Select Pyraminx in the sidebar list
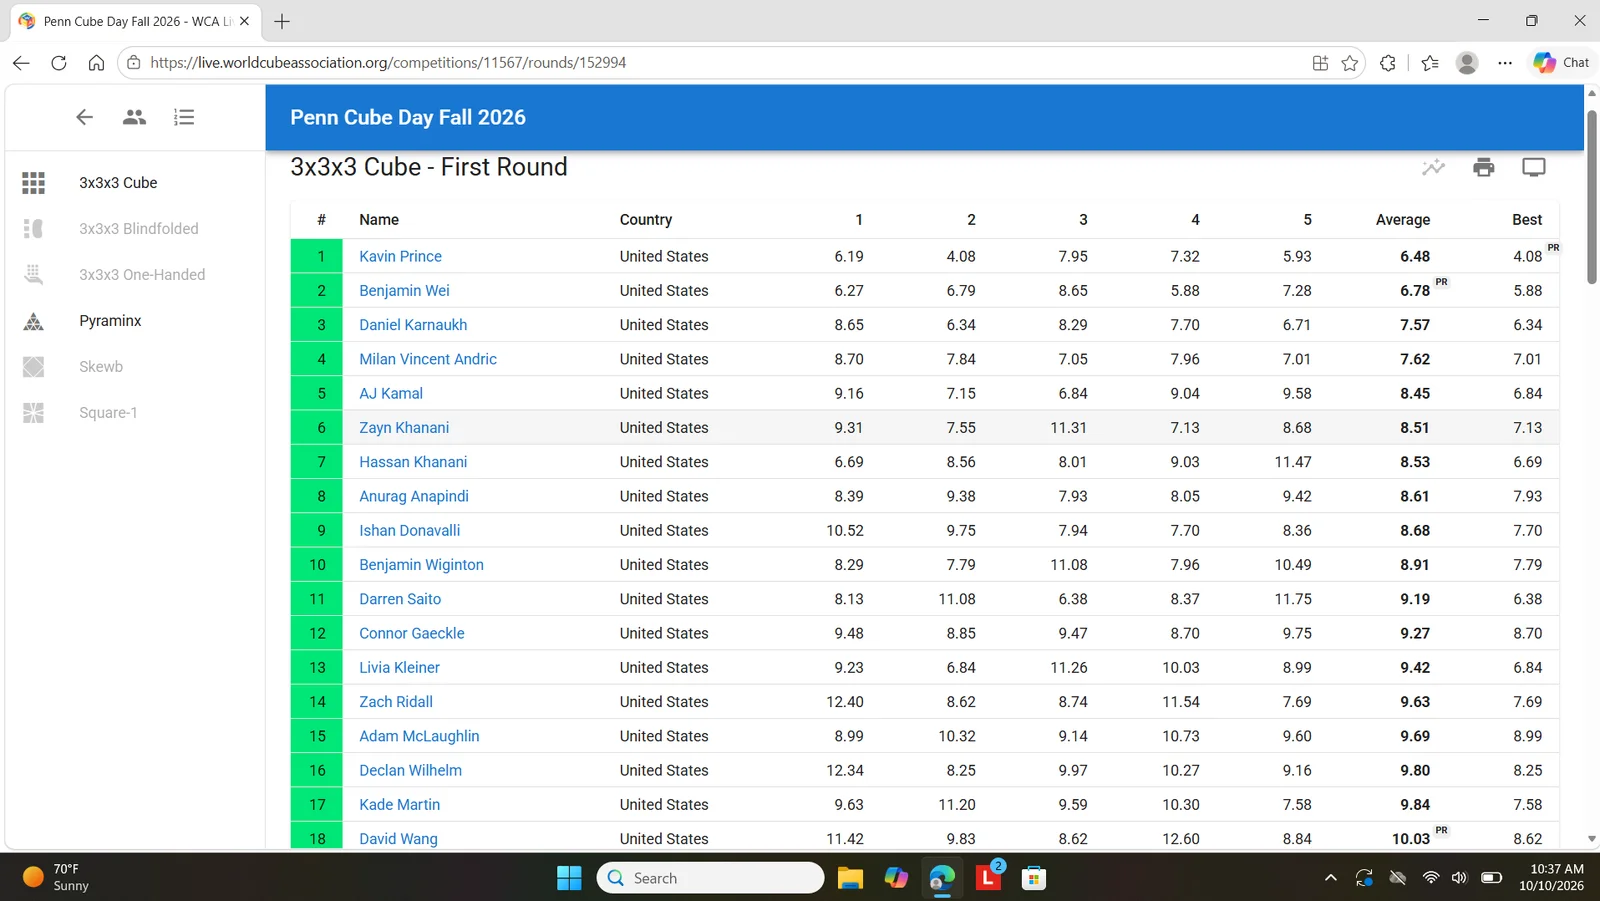1600x901 pixels. click(x=110, y=321)
